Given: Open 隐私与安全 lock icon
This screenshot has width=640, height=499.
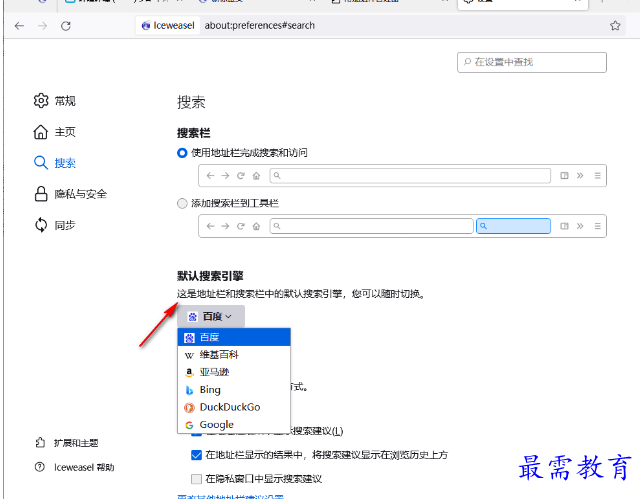Looking at the screenshot, I should 41,194.
